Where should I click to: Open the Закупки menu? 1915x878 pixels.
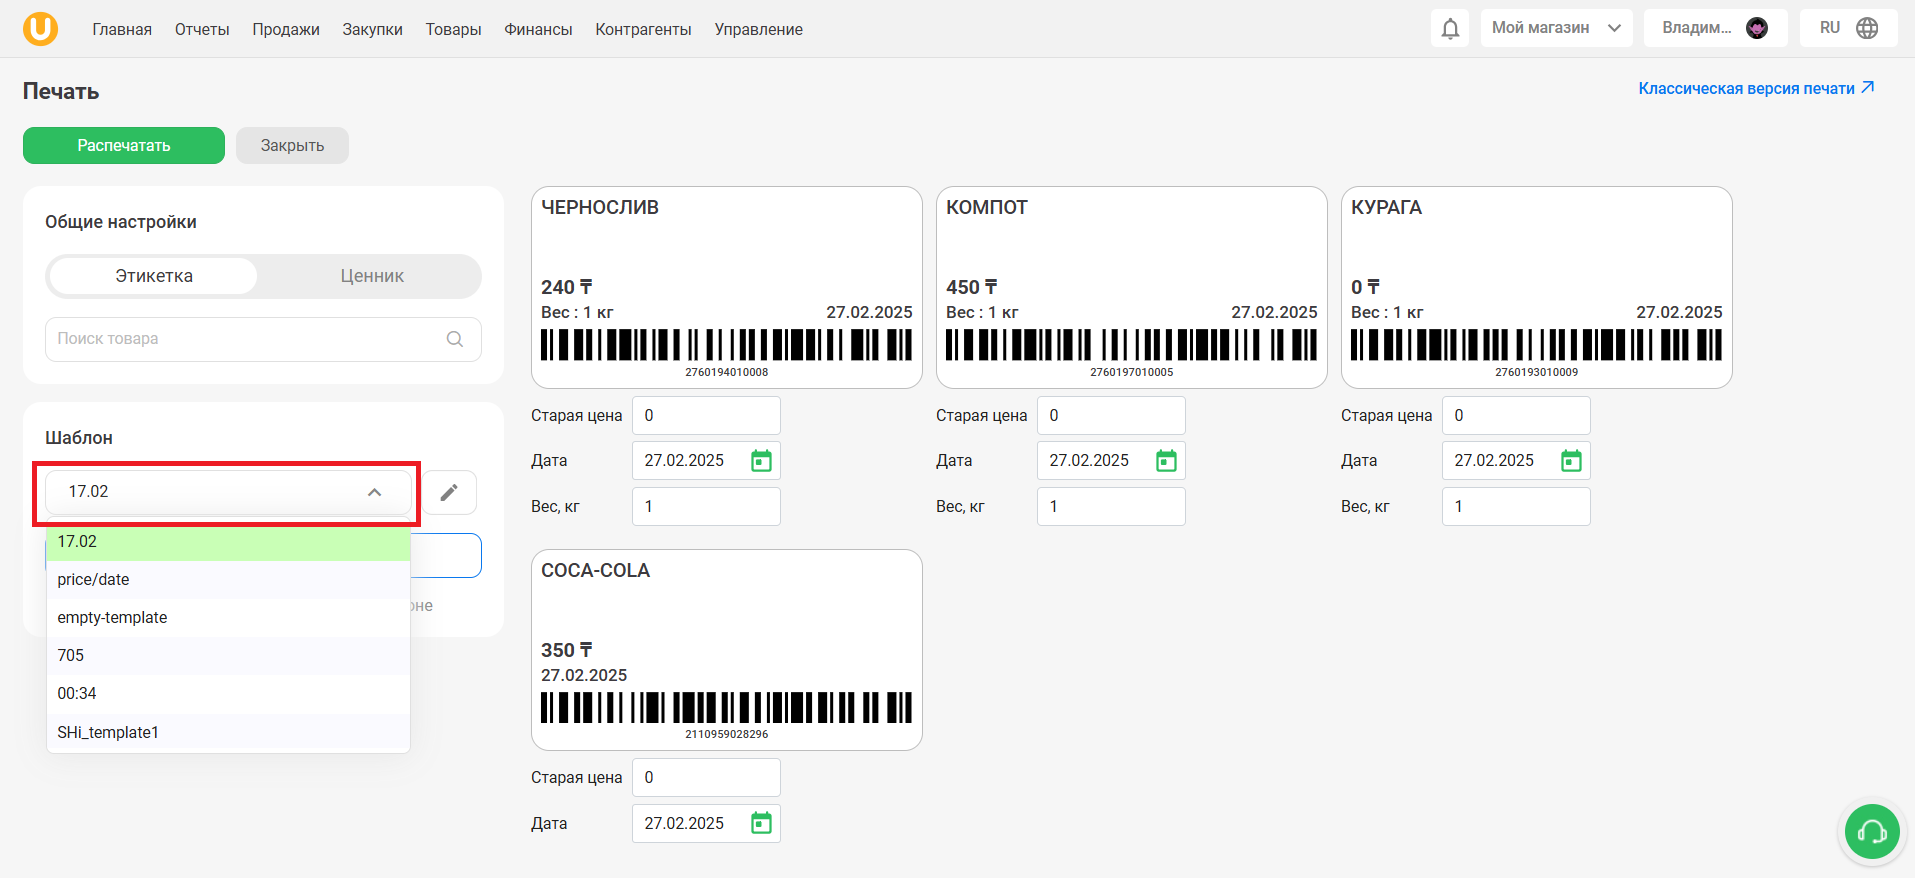pyautogui.click(x=372, y=29)
